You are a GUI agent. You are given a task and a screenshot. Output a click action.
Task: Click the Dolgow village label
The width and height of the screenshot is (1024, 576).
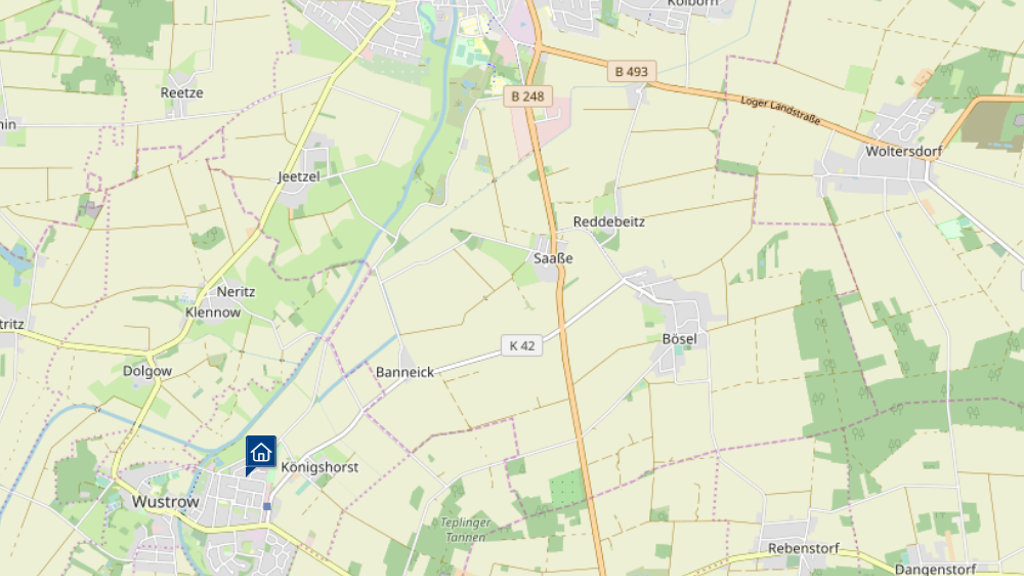tap(148, 372)
